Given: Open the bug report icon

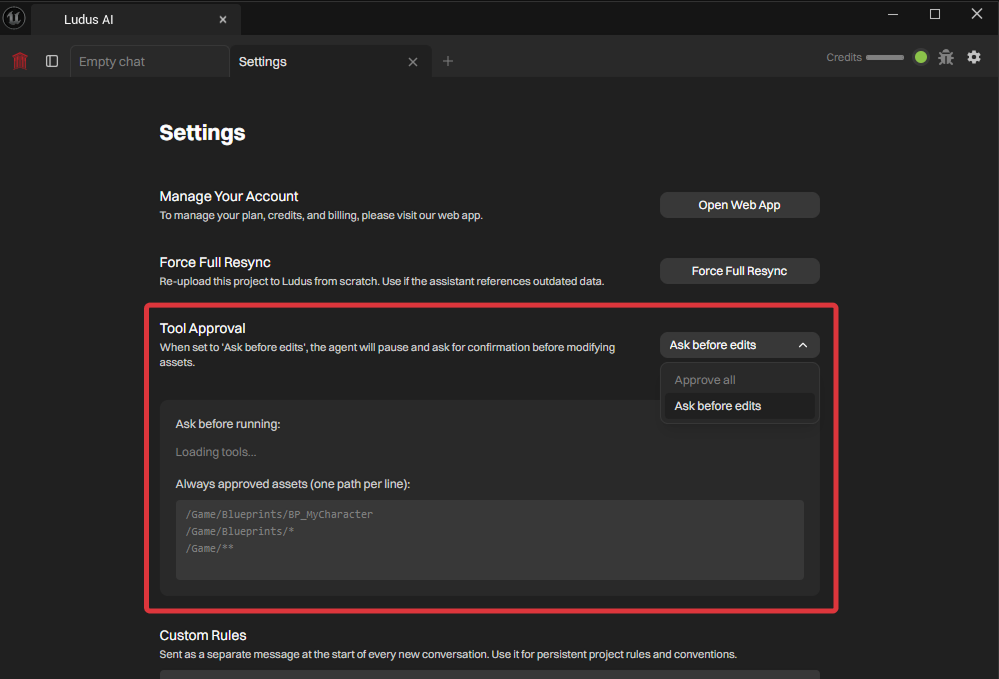Looking at the screenshot, I should pyautogui.click(x=946, y=57).
